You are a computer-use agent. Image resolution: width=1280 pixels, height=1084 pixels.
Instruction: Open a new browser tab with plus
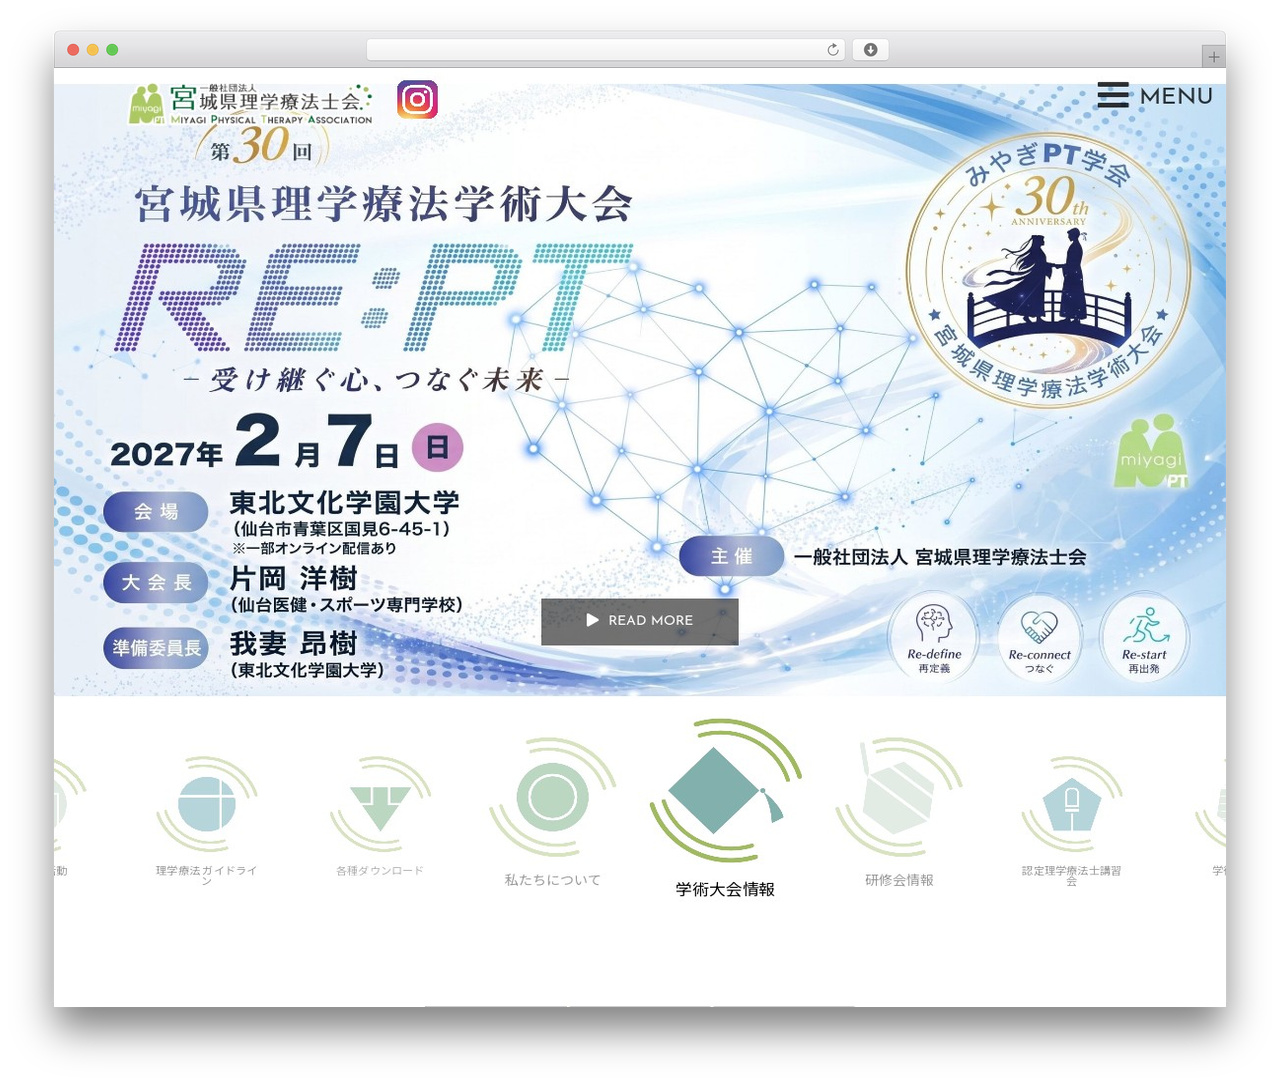1213,57
